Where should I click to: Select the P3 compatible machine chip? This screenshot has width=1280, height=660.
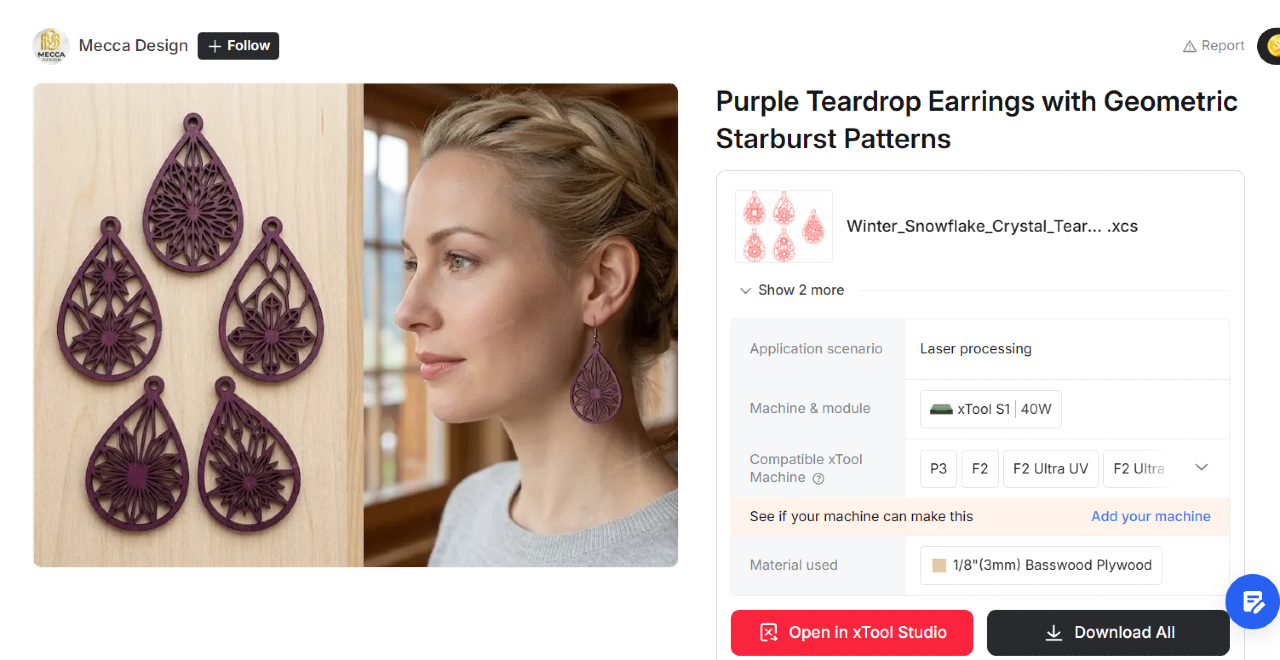[x=938, y=468]
